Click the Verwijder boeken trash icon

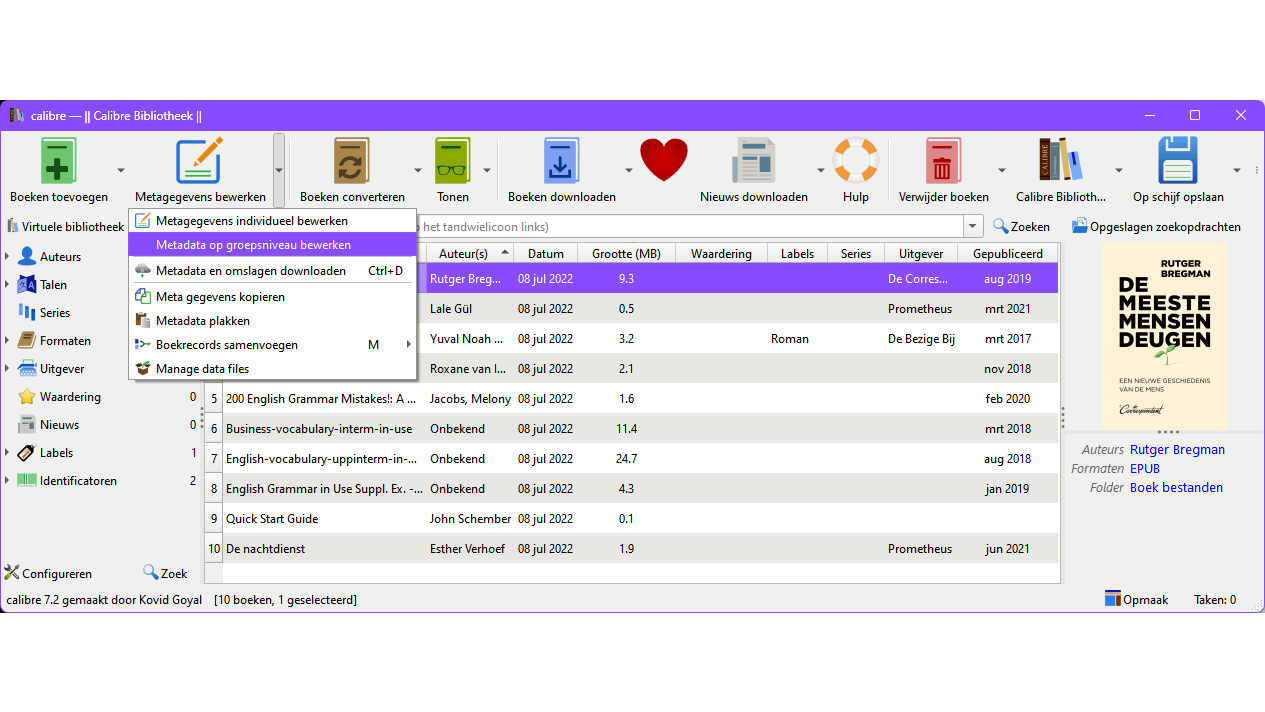[x=943, y=161]
